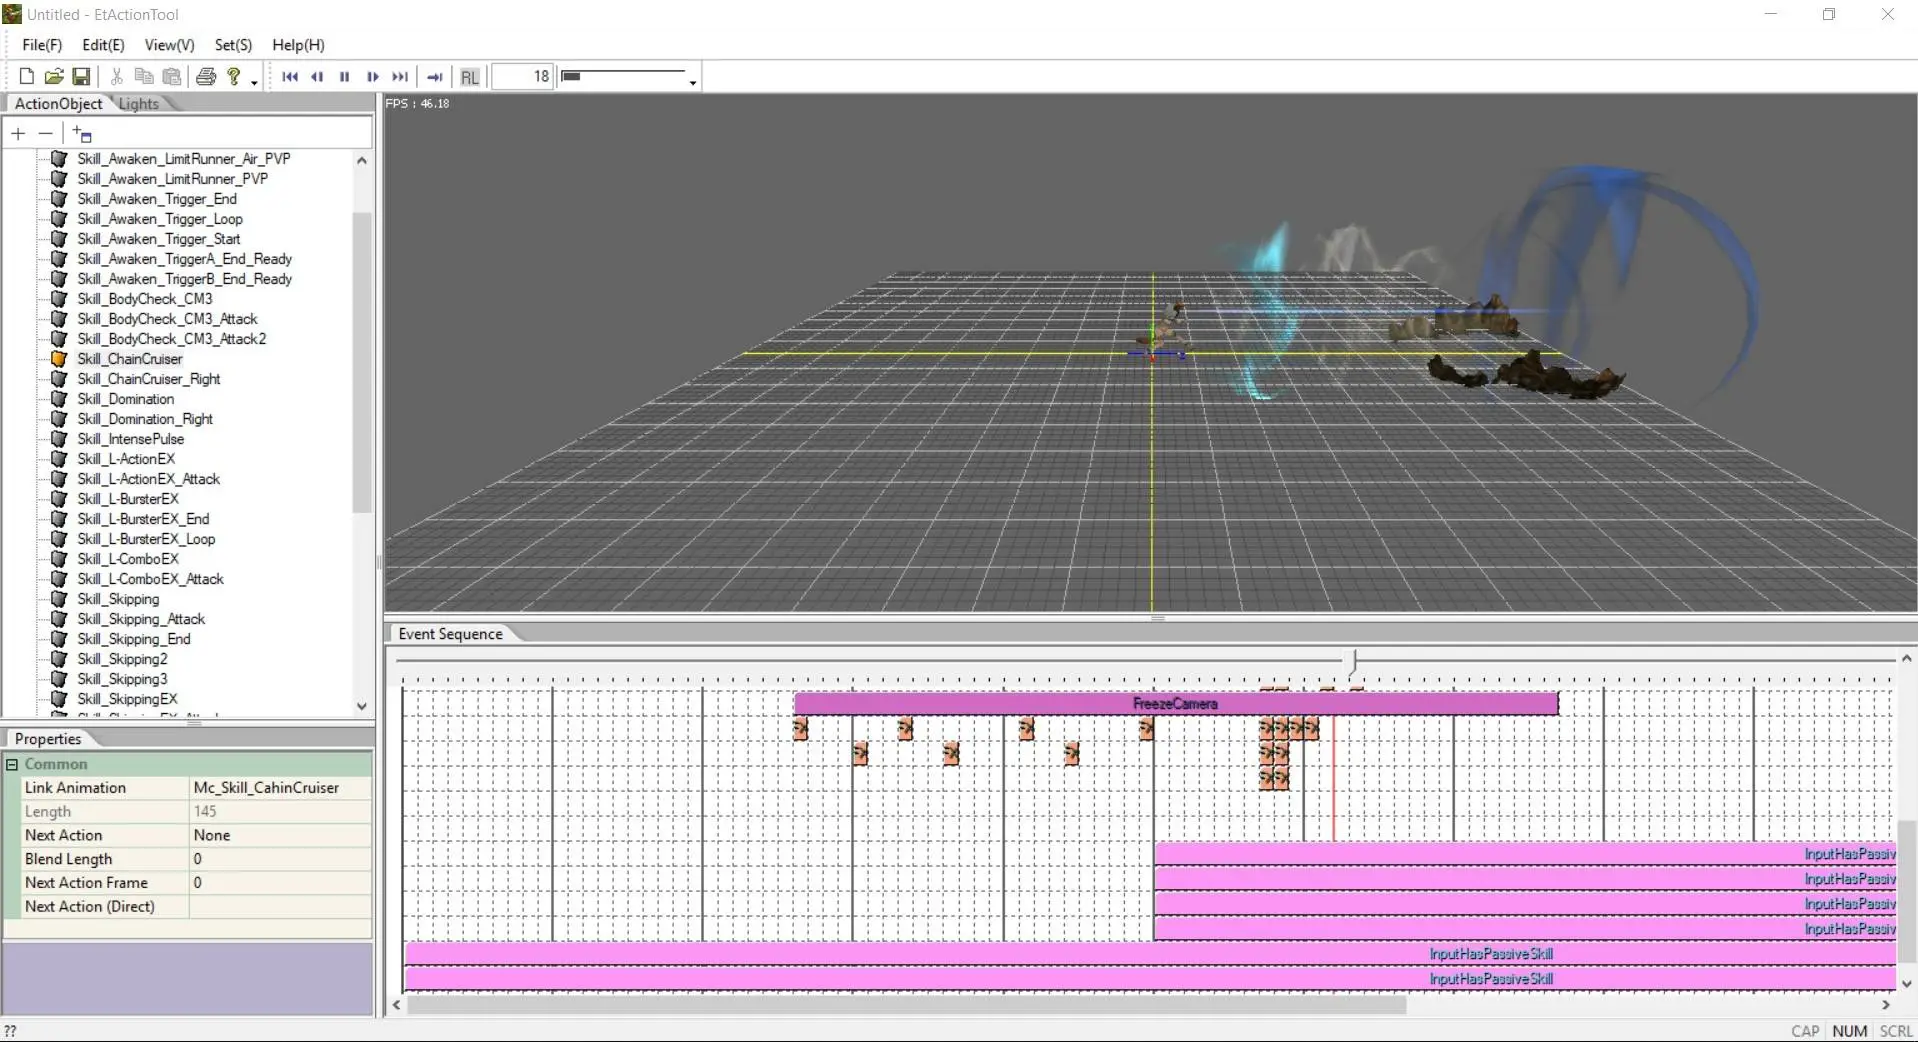Click the Copy icon in the toolbar
1918x1042 pixels.
pyautogui.click(x=144, y=76)
